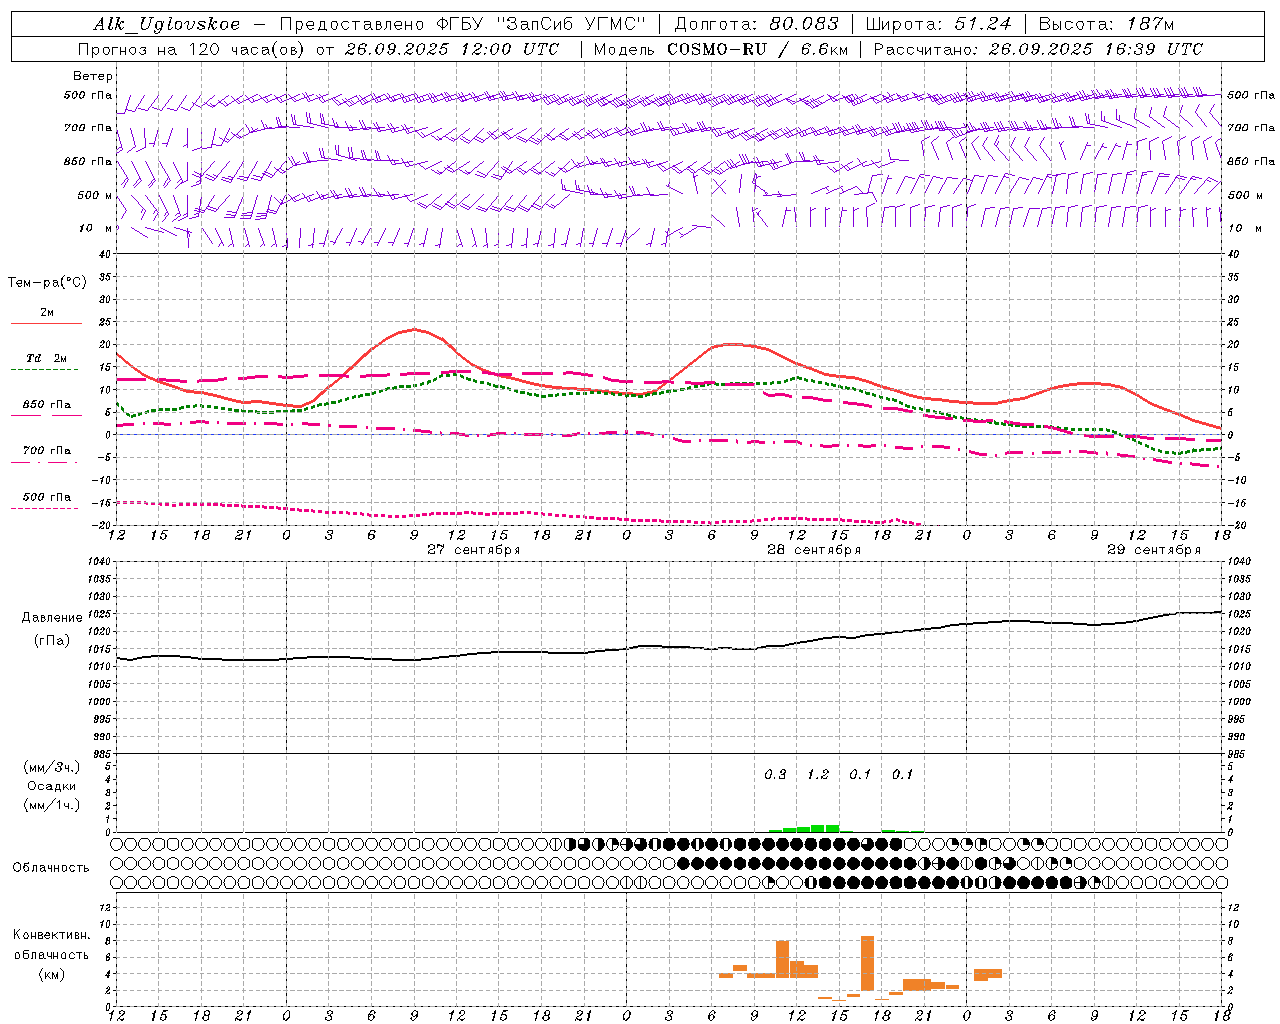Click the 0.3 precipitation amount label
The image size is (1280, 1024).
pos(775,774)
